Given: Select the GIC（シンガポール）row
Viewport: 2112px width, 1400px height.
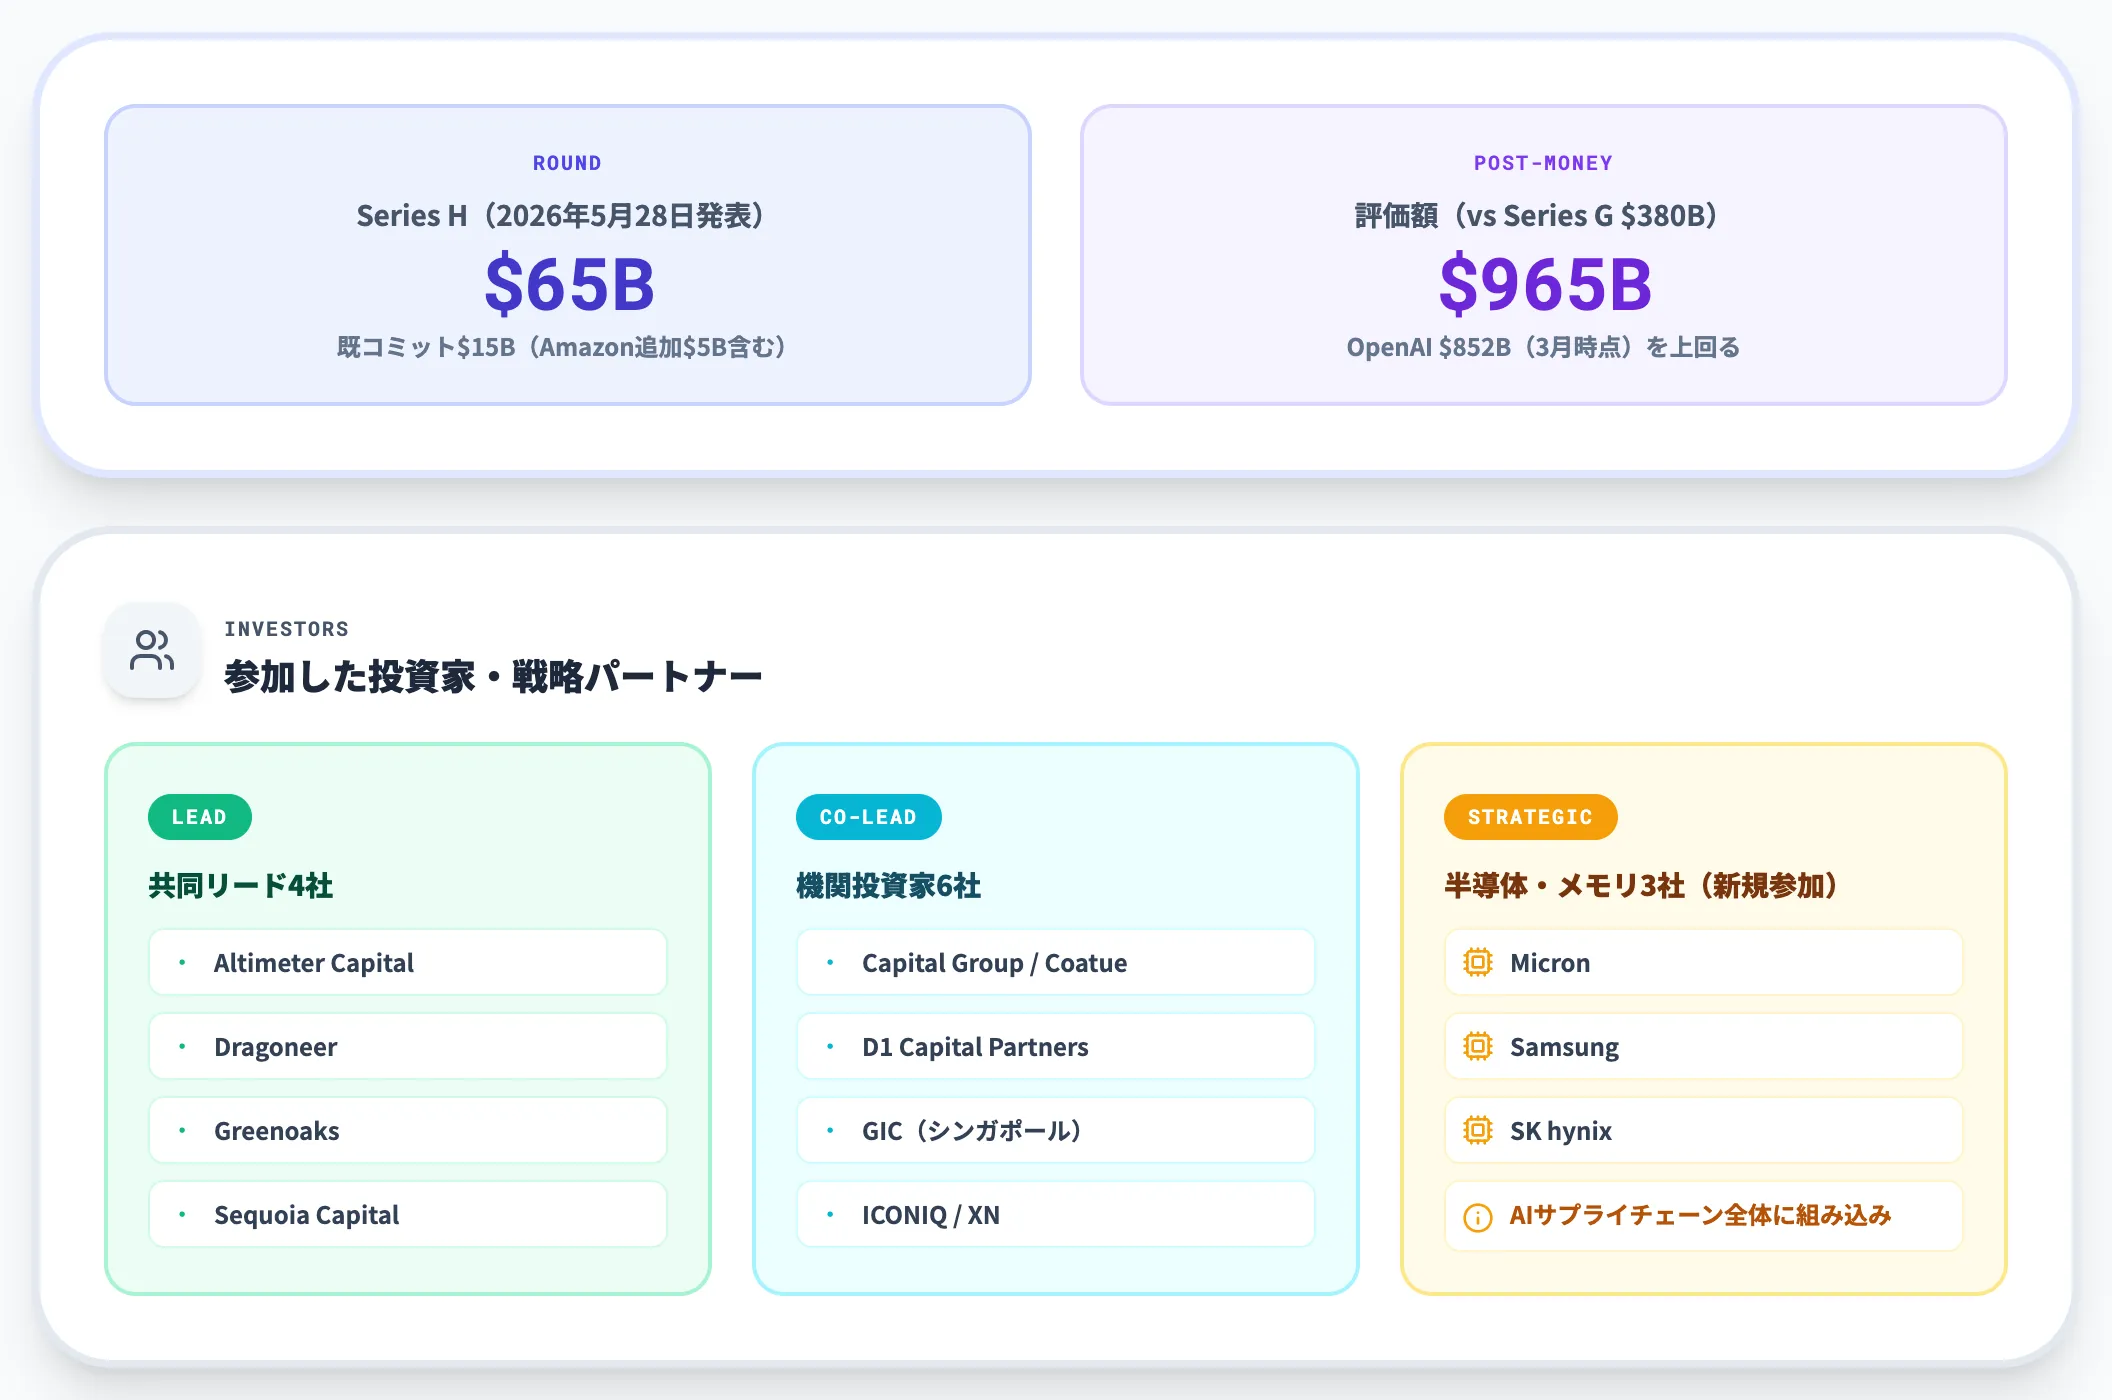Looking at the screenshot, I should point(1056,1130).
